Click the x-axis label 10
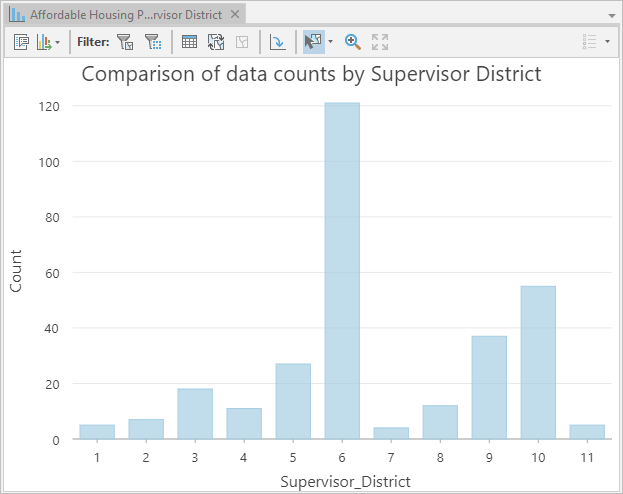 [538, 458]
